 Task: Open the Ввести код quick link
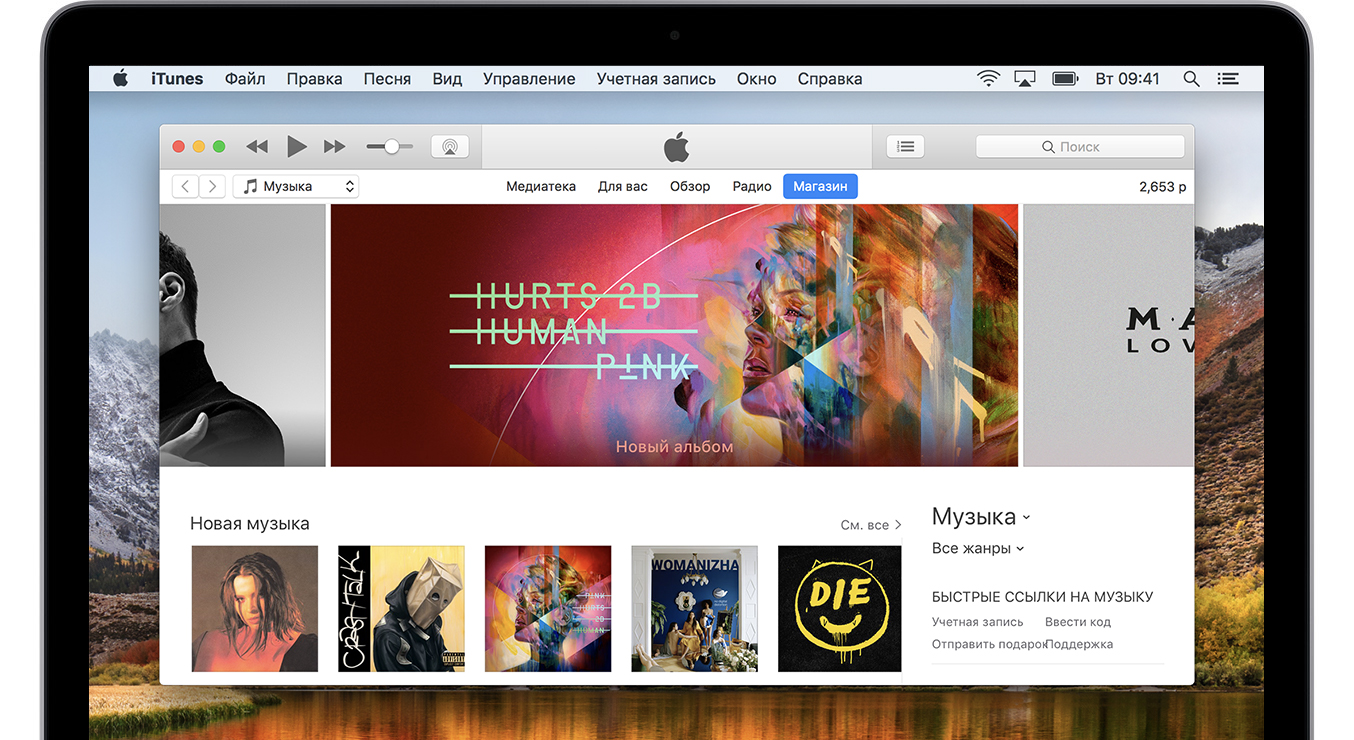point(1078,622)
